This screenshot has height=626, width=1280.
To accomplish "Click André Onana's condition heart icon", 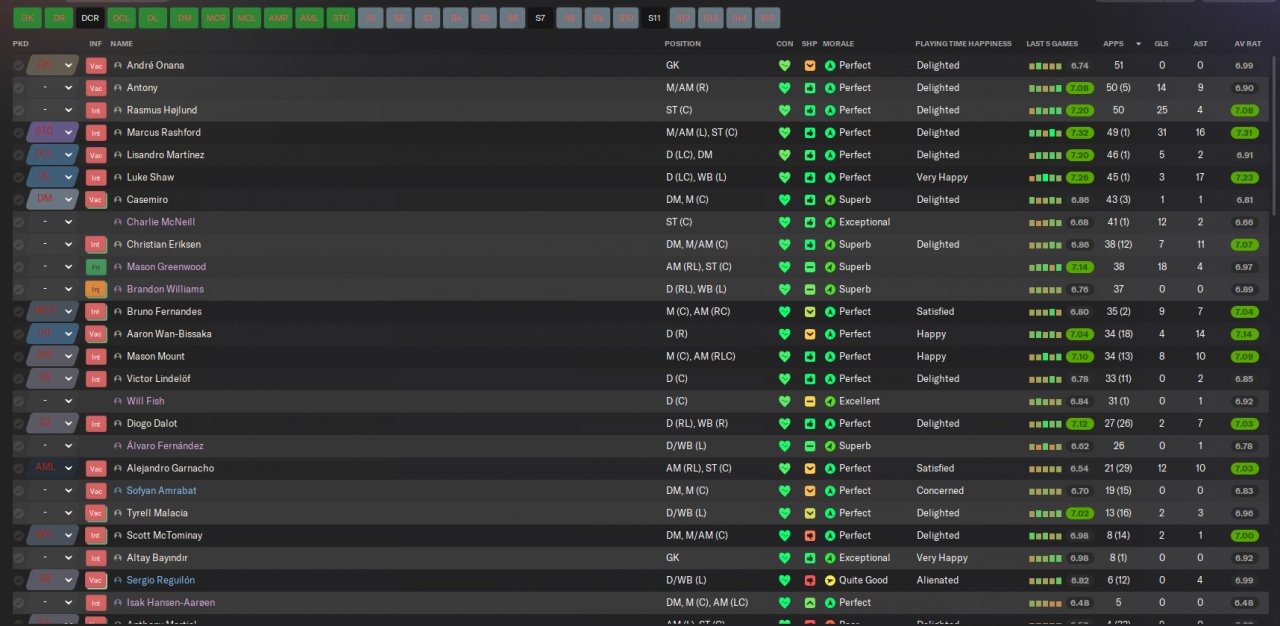I will tap(785, 65).
